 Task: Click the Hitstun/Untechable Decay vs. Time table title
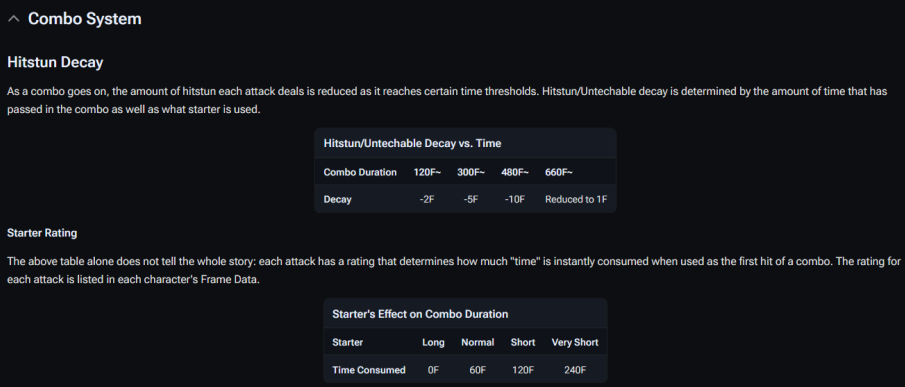pos(412,143)
